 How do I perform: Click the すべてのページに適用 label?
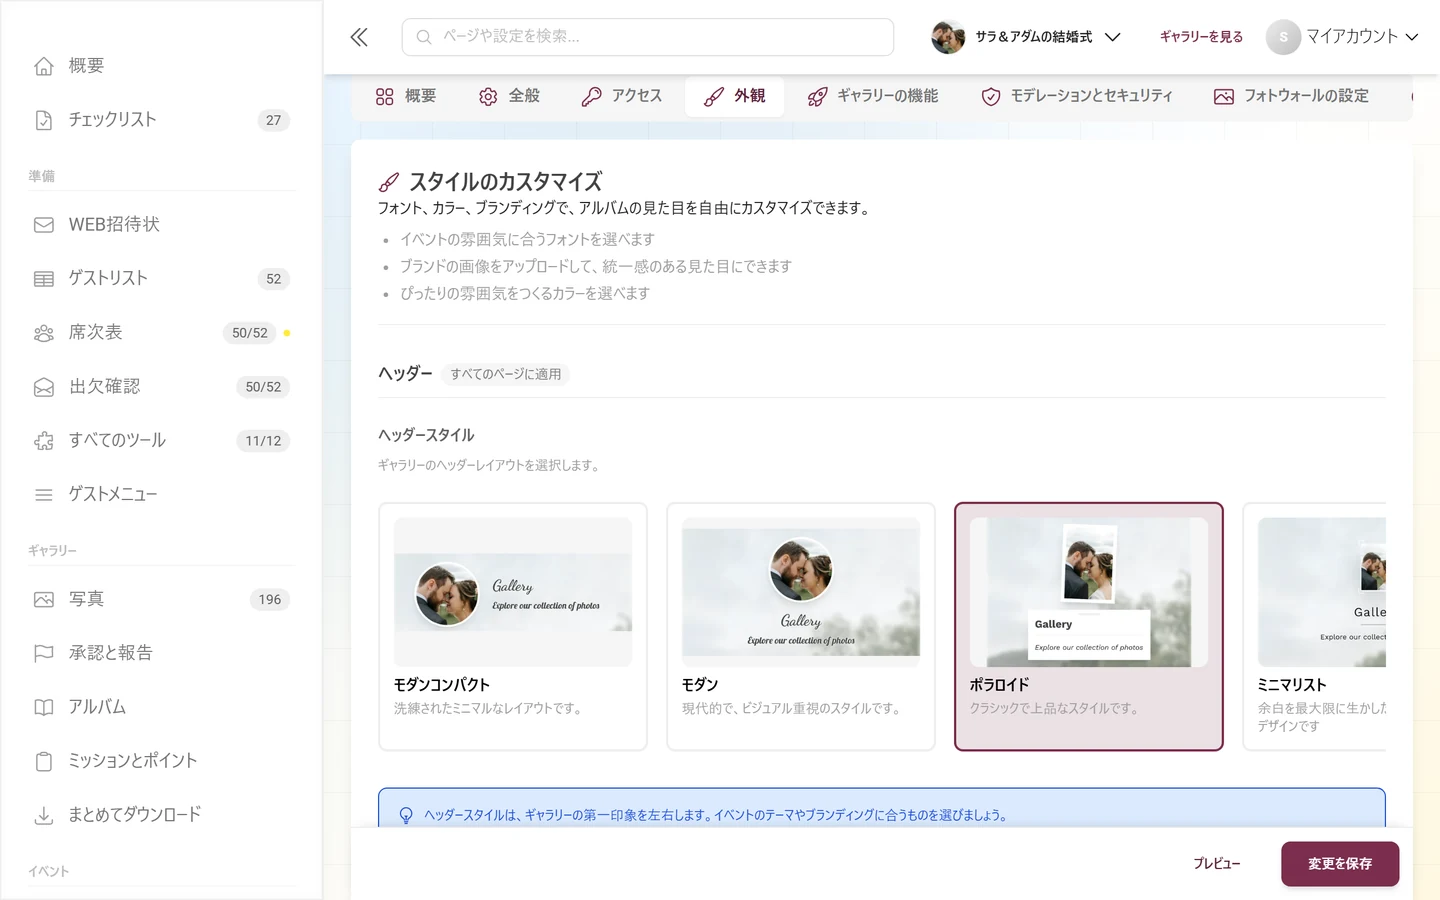click(x=506, y=374)
